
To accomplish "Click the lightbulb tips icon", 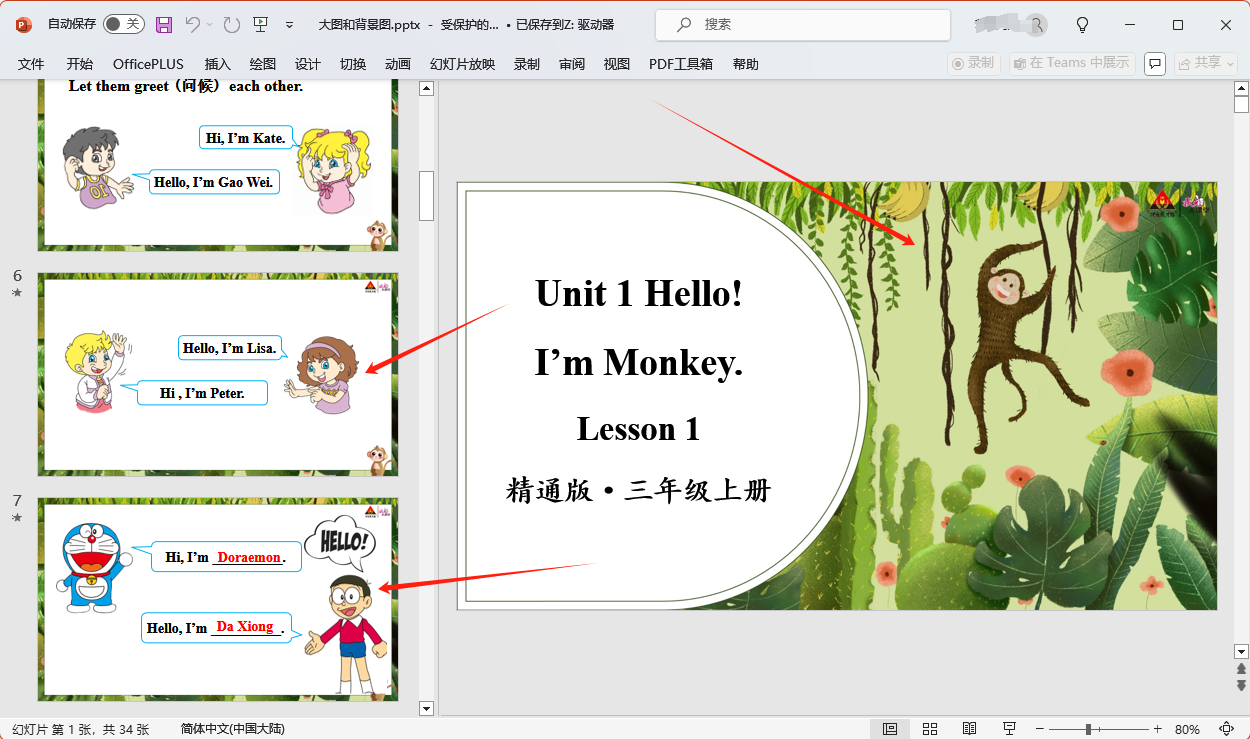I will pos(1082,25).
